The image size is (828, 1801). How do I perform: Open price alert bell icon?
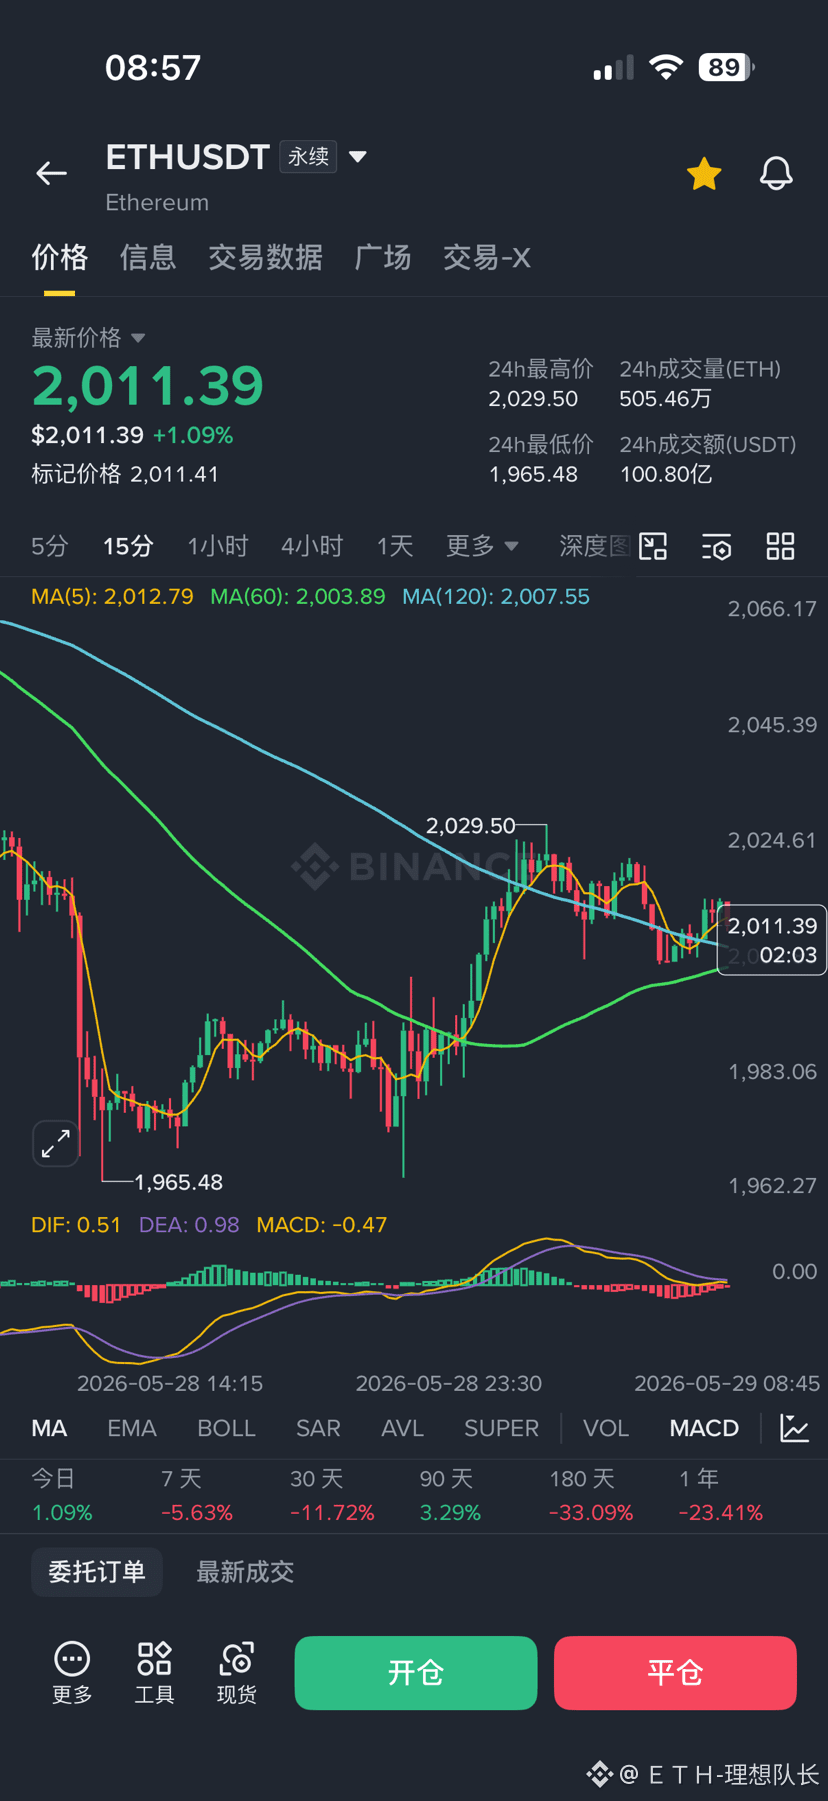(776, 174)
